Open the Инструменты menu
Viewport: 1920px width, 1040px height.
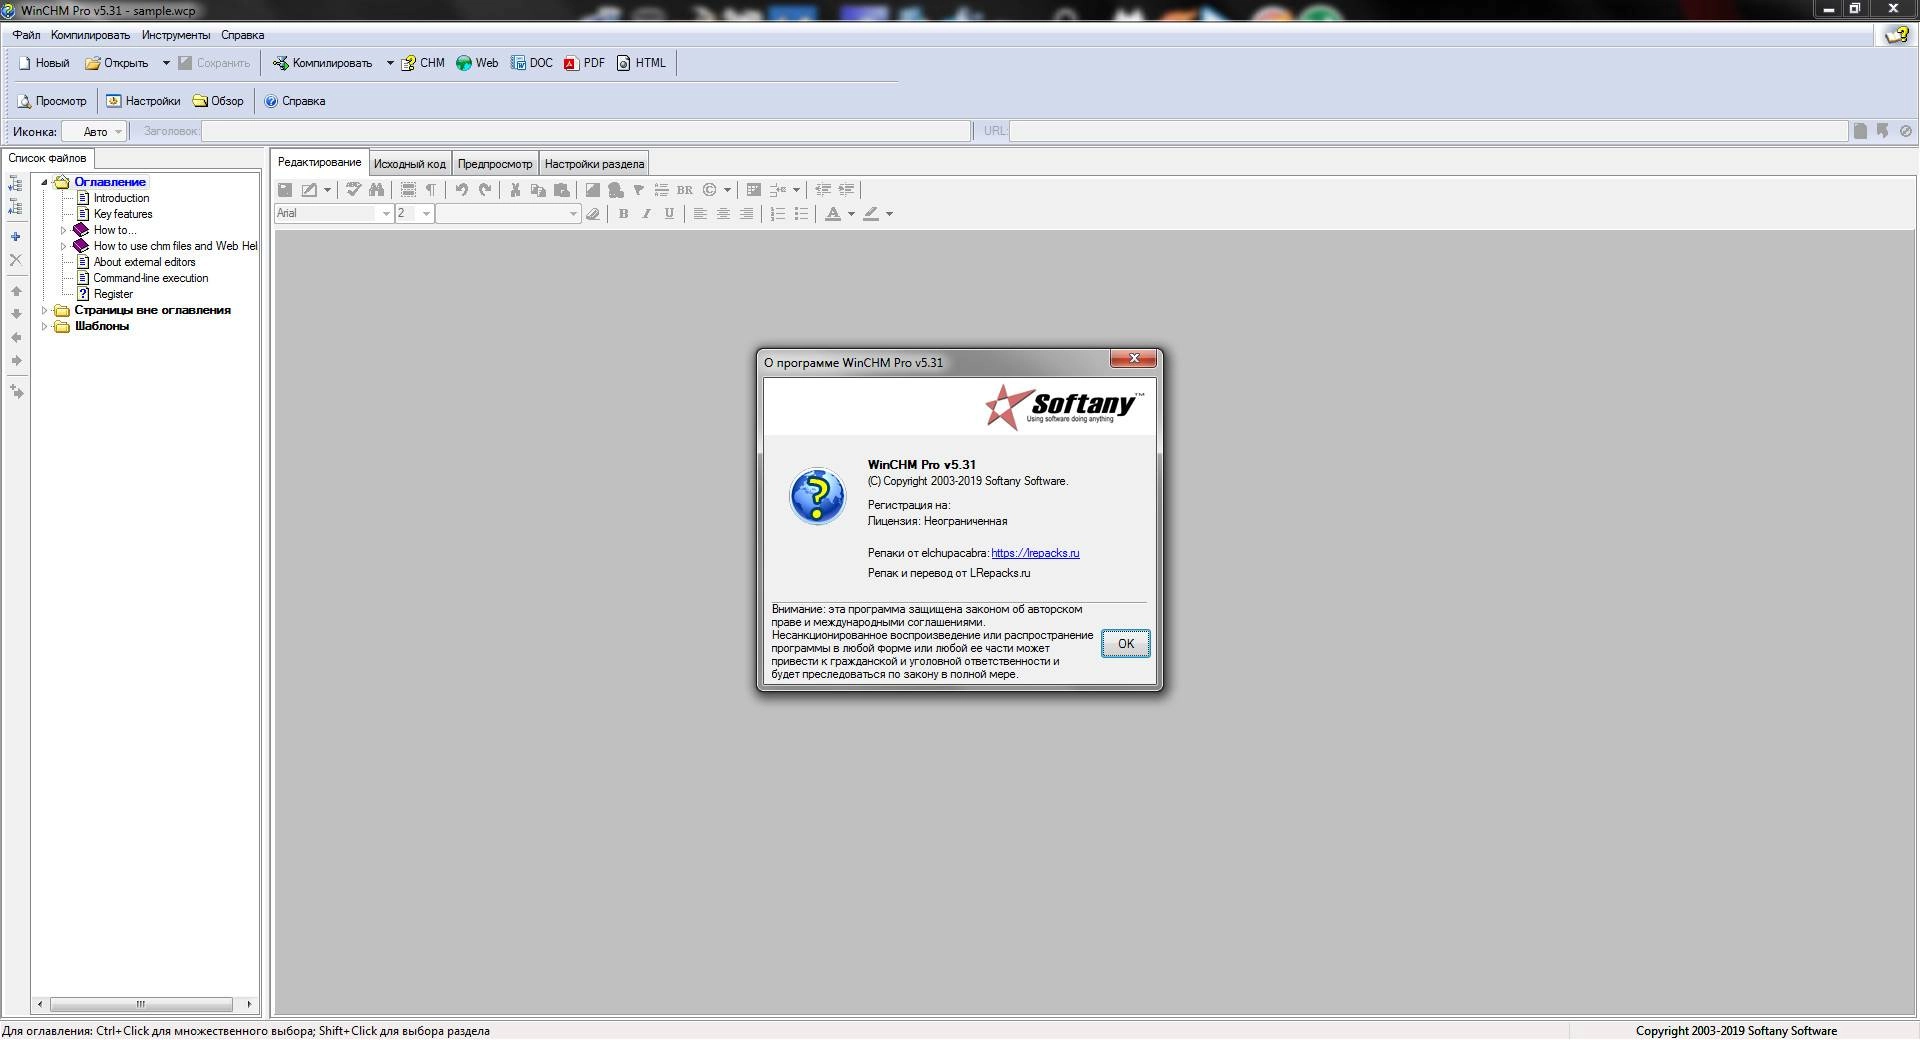176,35
